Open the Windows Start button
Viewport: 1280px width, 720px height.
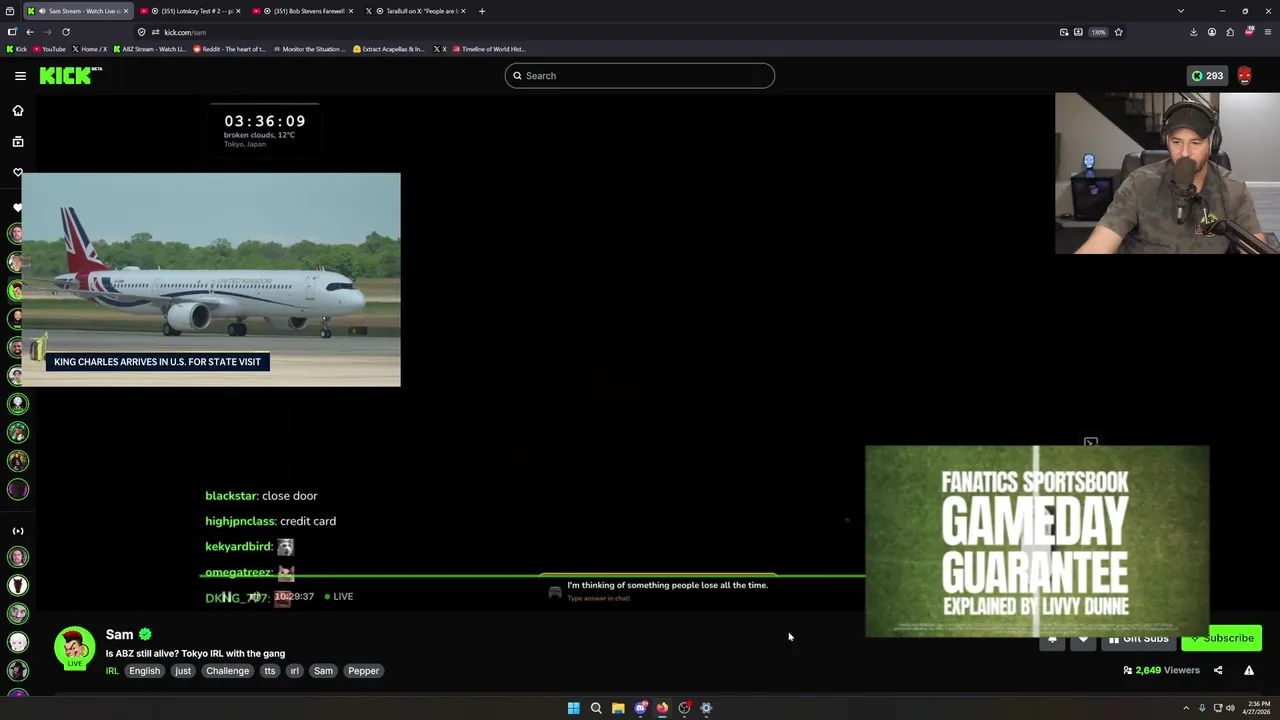tap(574, 708)
